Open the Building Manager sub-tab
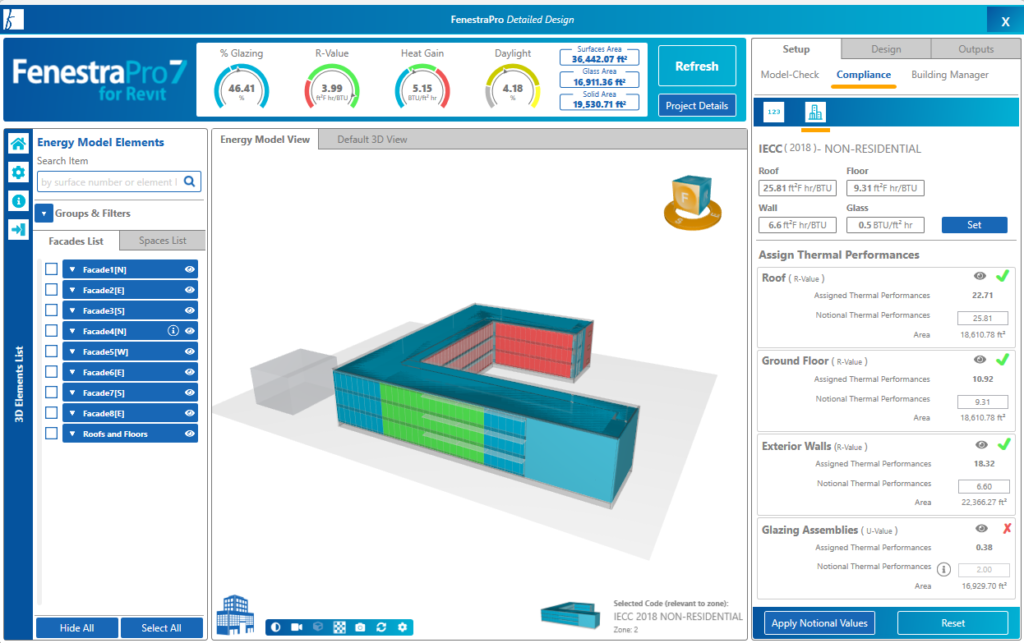The image size is (1024, 643). coord(950,74)
